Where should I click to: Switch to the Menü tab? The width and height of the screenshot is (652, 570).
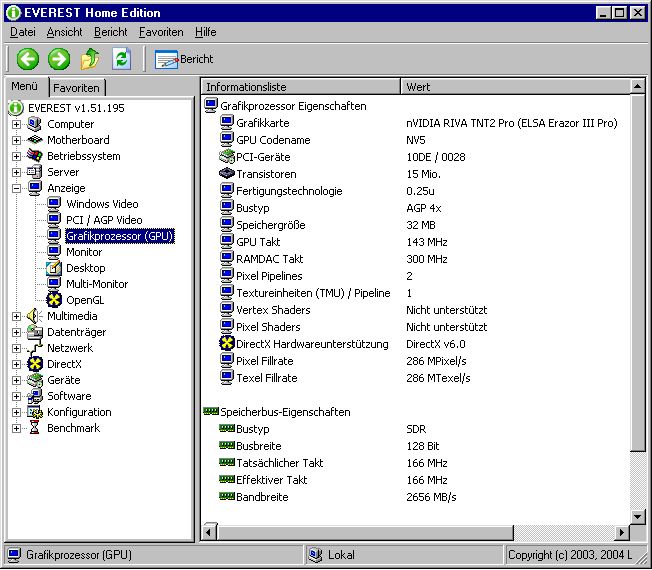(25, 86)
